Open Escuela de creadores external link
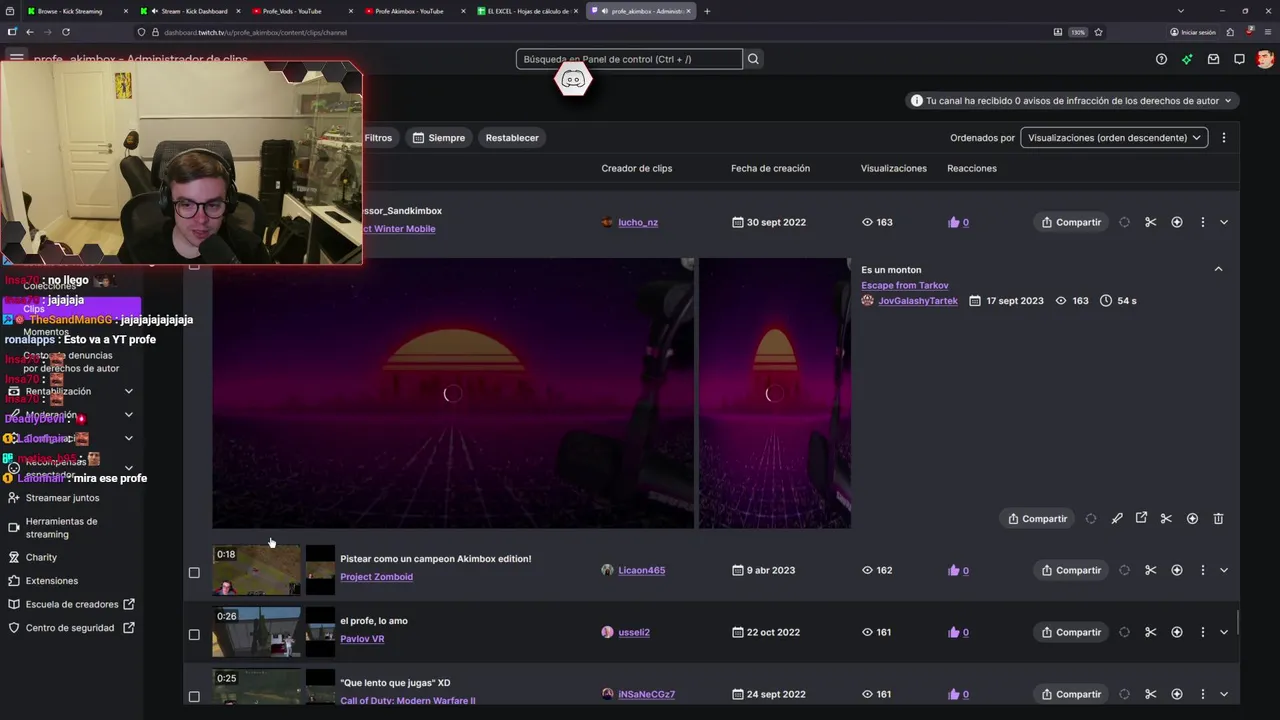The height and width of the screenshot is (720, 1280). point(71,604)
